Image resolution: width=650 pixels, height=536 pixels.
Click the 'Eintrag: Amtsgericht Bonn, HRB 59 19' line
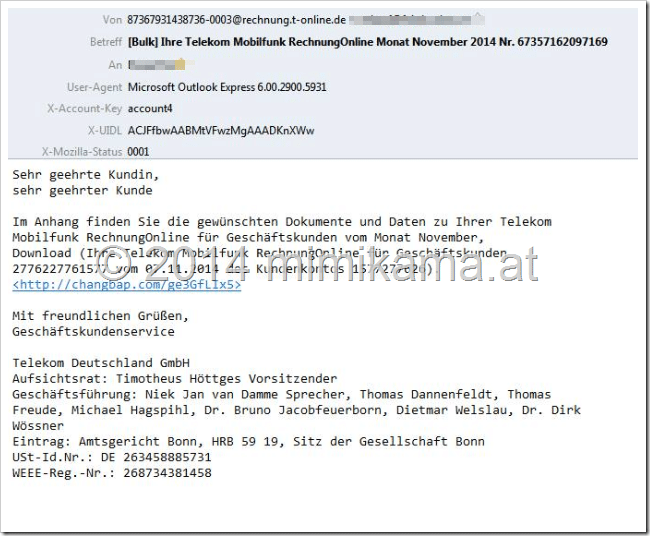click(x=248, y=441)
